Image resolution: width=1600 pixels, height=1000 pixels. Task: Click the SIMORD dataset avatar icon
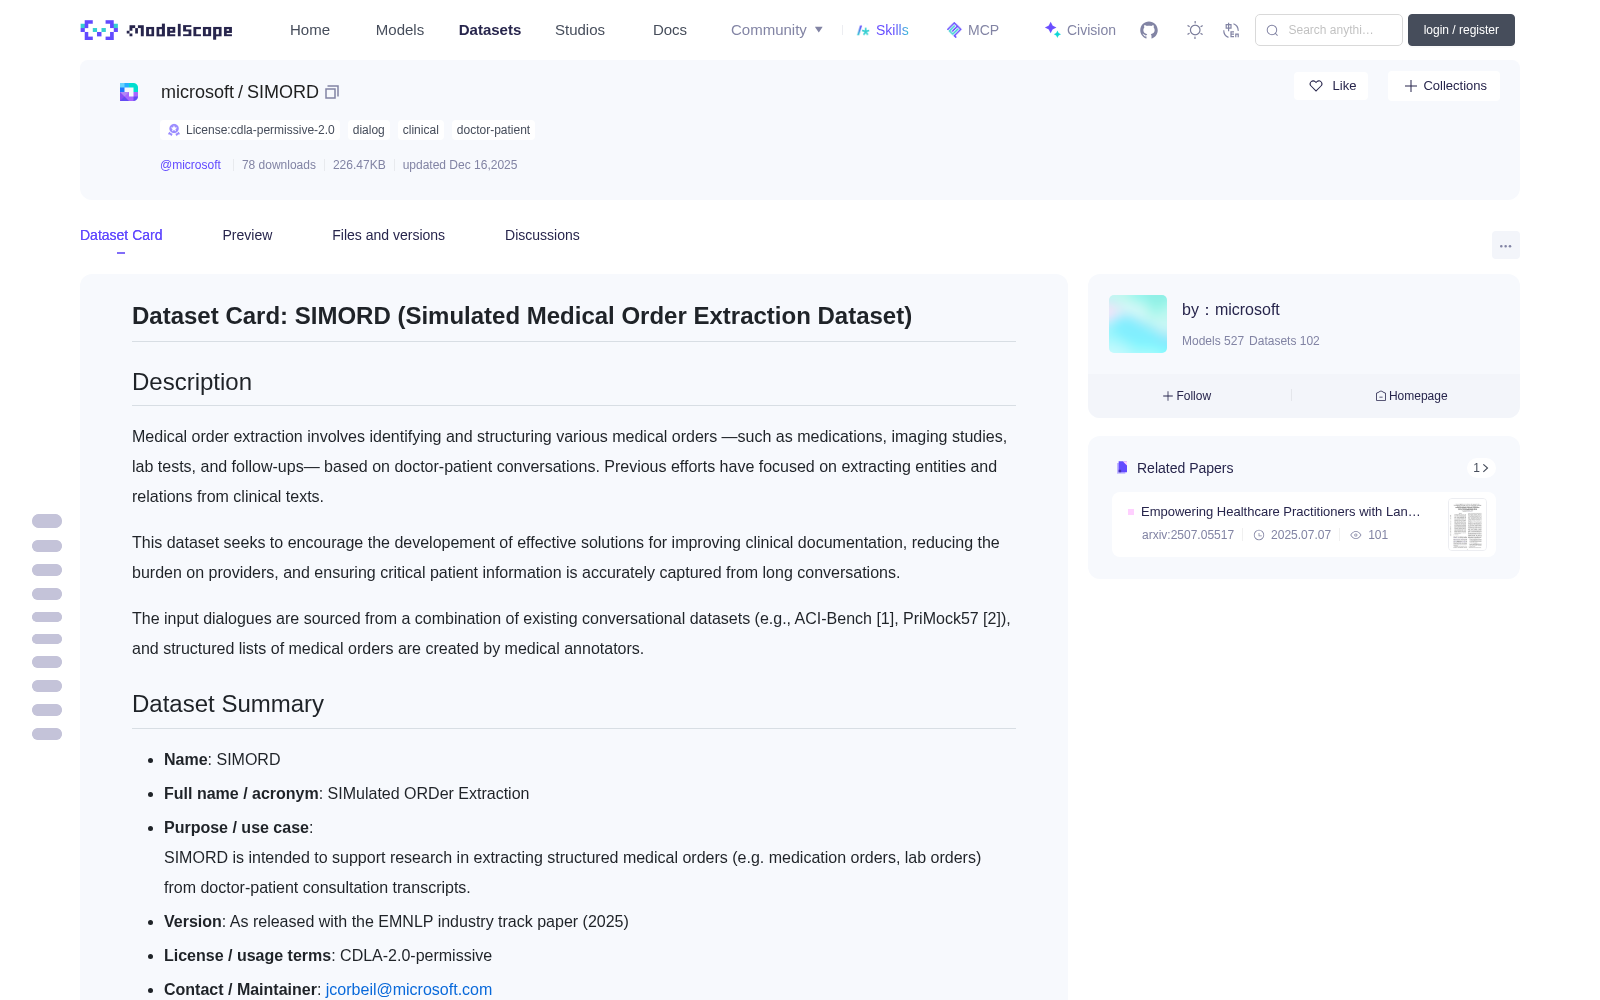(129, 92)
